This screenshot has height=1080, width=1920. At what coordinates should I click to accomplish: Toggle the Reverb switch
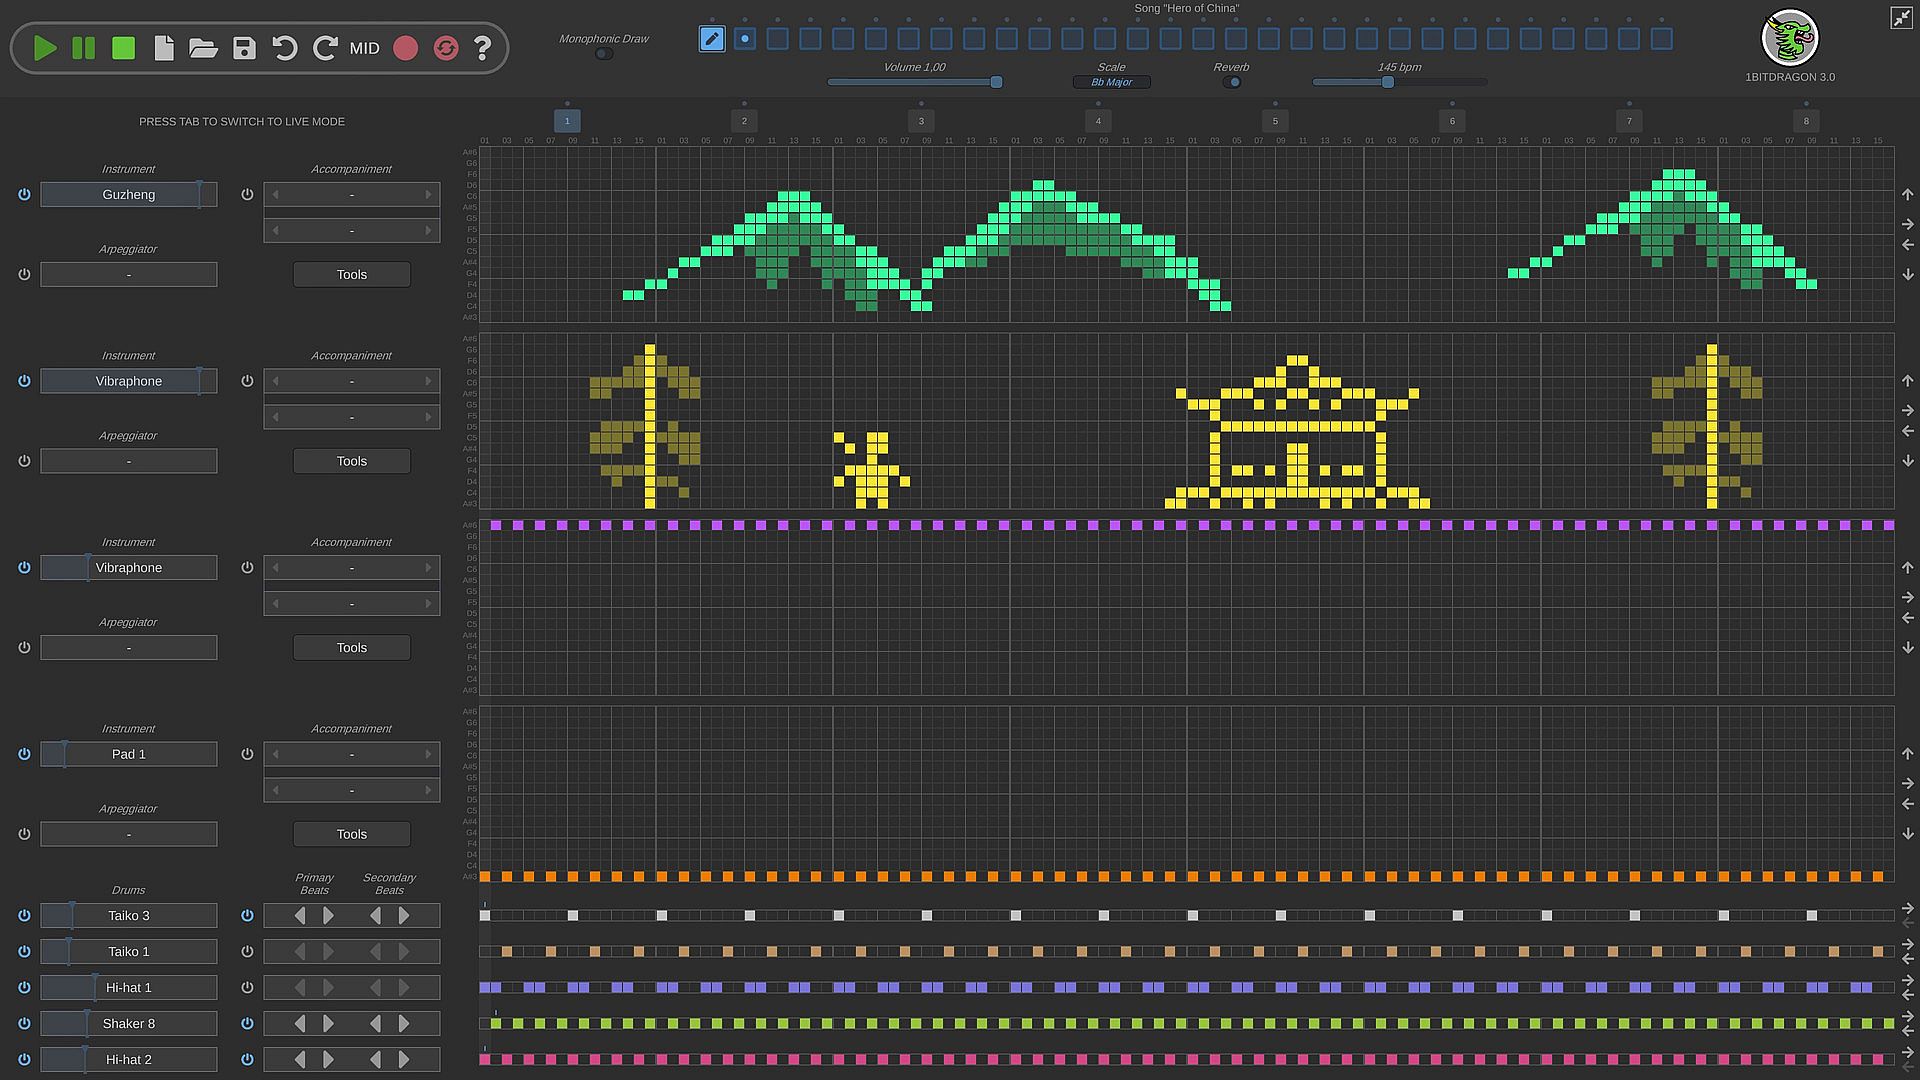pos(1232,82)
